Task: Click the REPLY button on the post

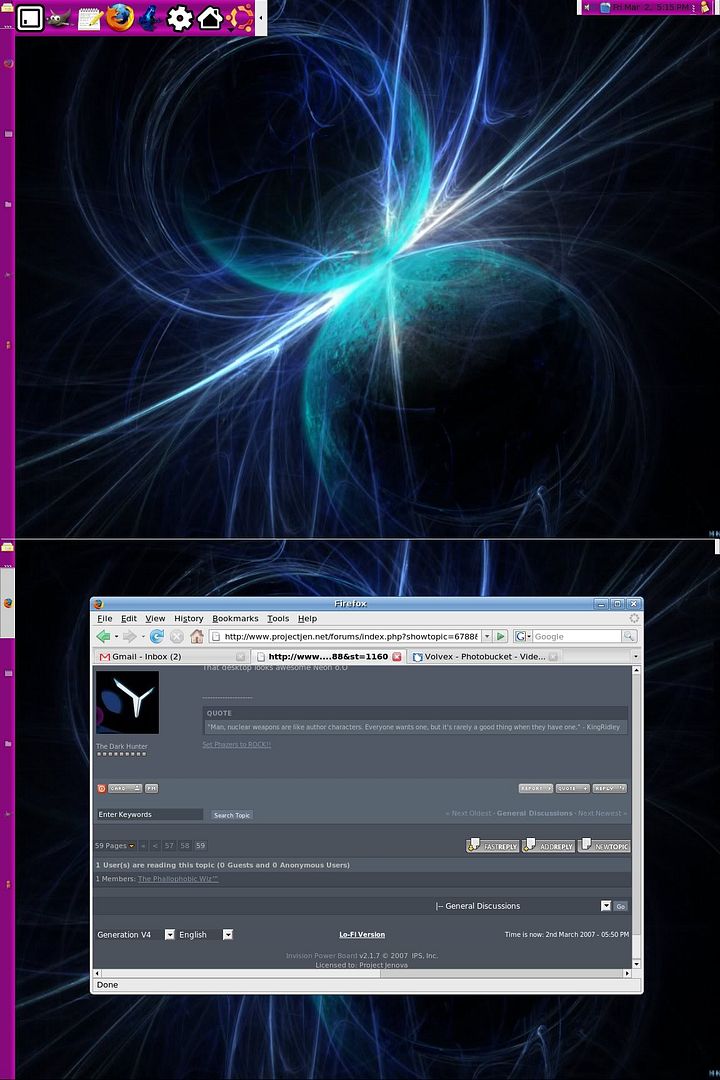Action: tap(610, 788)
